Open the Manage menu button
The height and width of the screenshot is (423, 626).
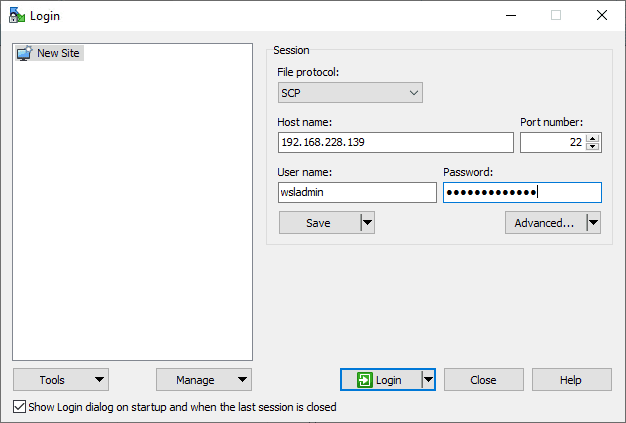point(204,380)
